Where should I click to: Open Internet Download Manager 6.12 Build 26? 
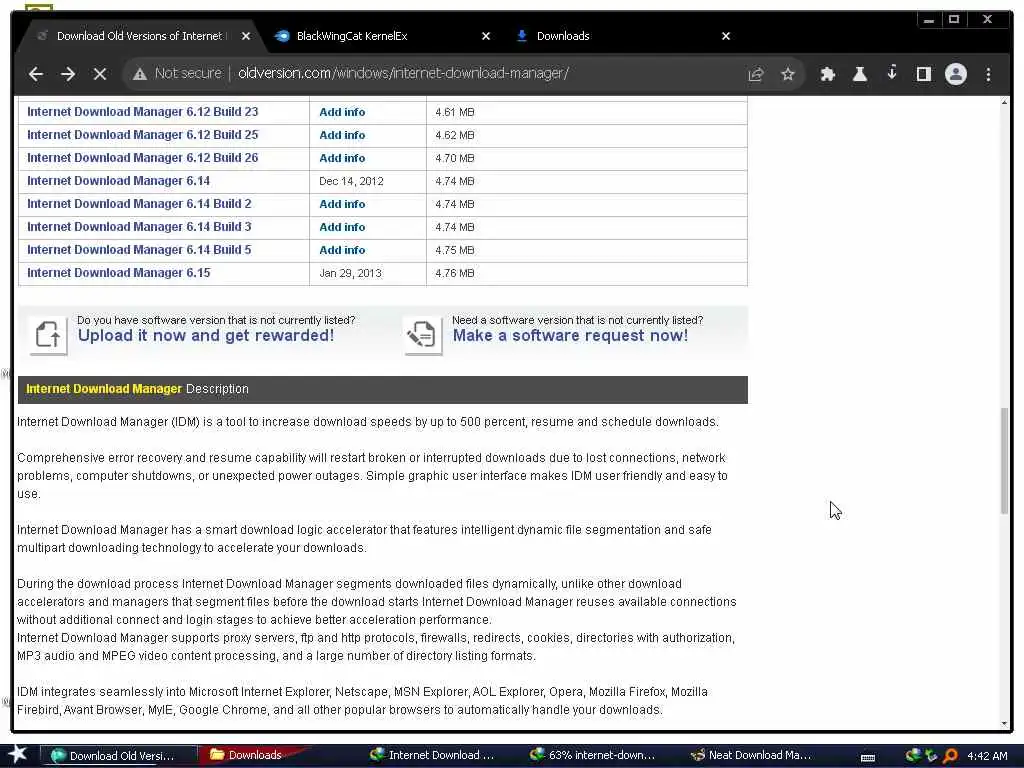142,157
